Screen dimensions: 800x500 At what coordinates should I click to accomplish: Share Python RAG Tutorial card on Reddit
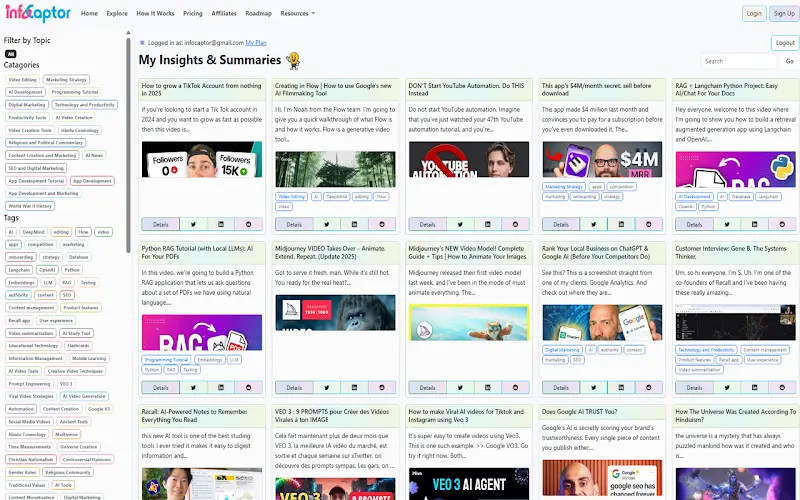tap(248, 387)
